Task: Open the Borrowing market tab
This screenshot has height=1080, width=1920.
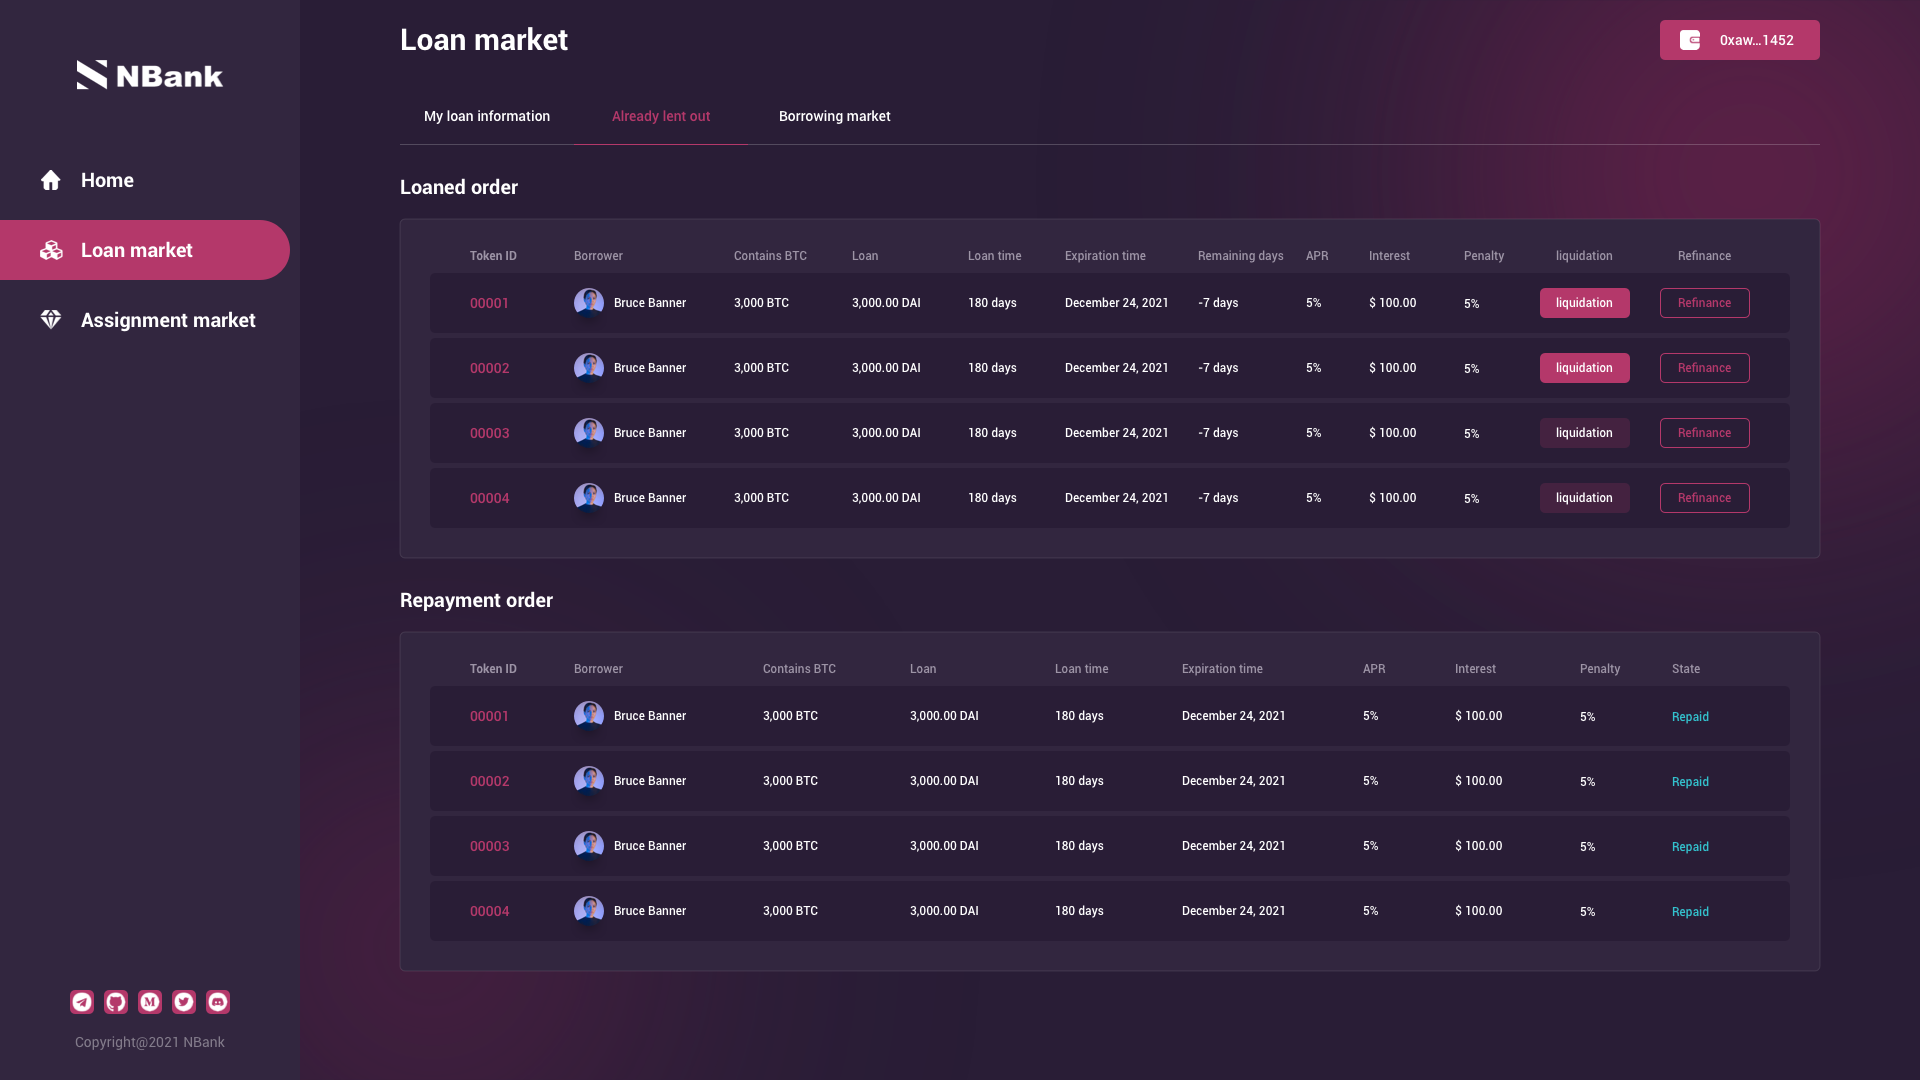Action: click(834, 116)
